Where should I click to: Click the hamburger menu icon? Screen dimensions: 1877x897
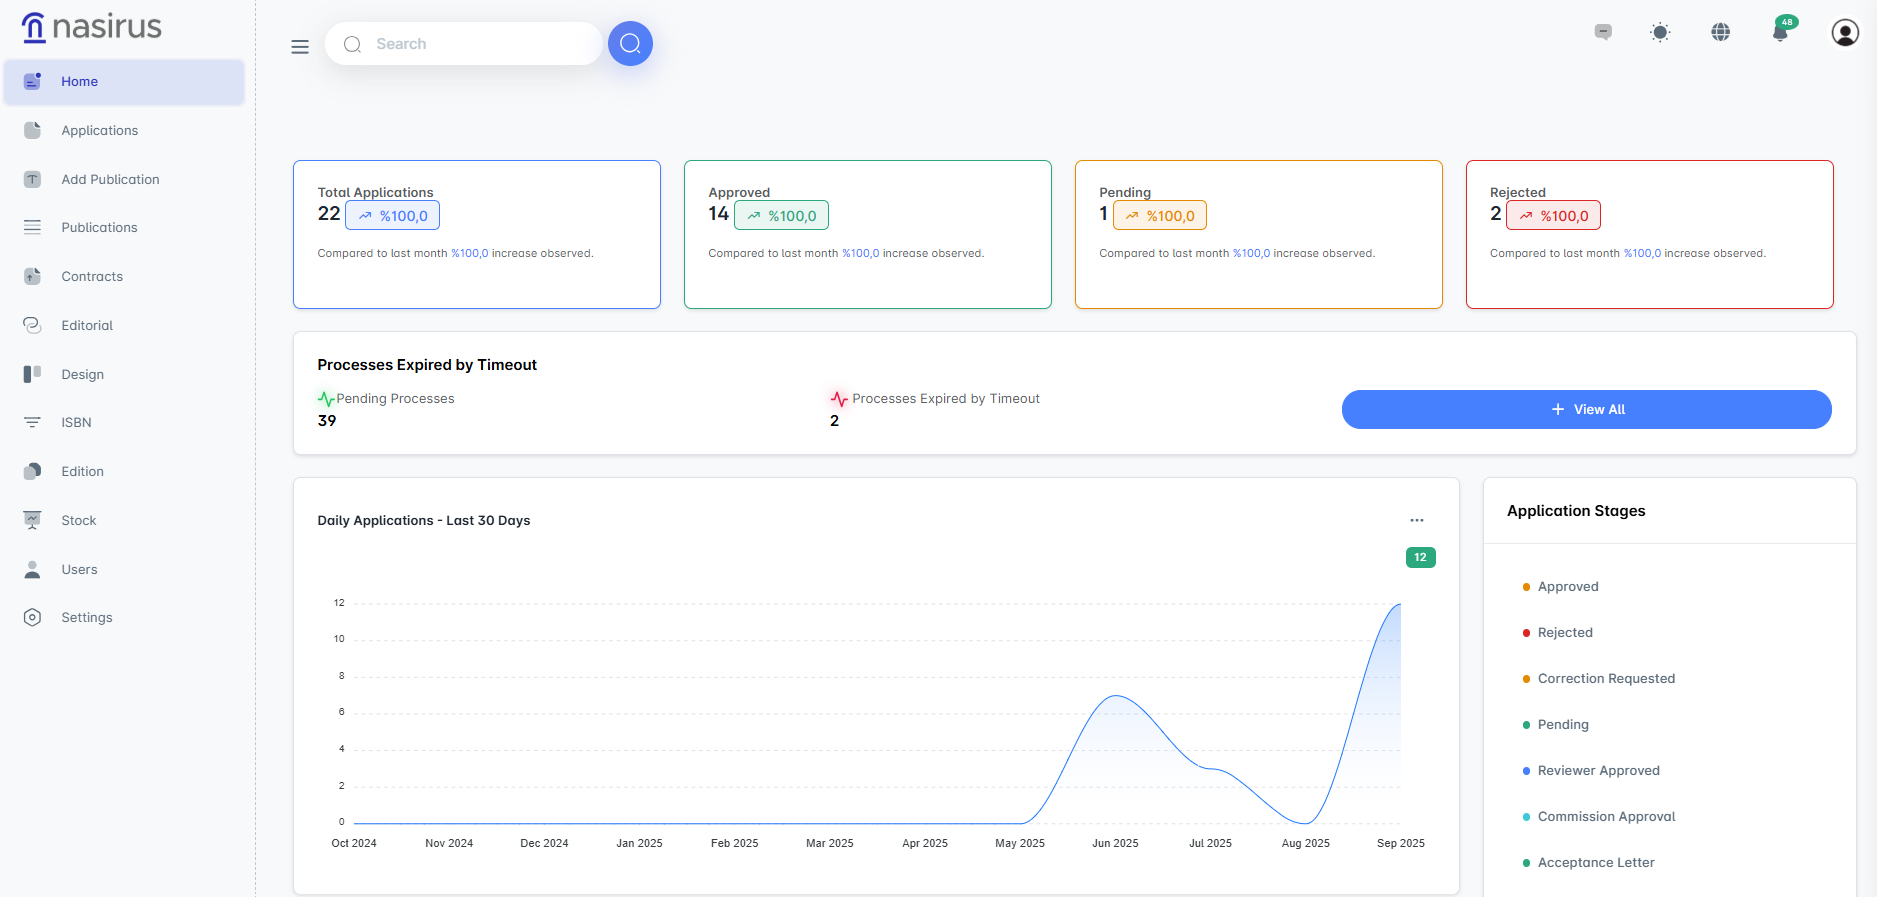pos(300,47)
